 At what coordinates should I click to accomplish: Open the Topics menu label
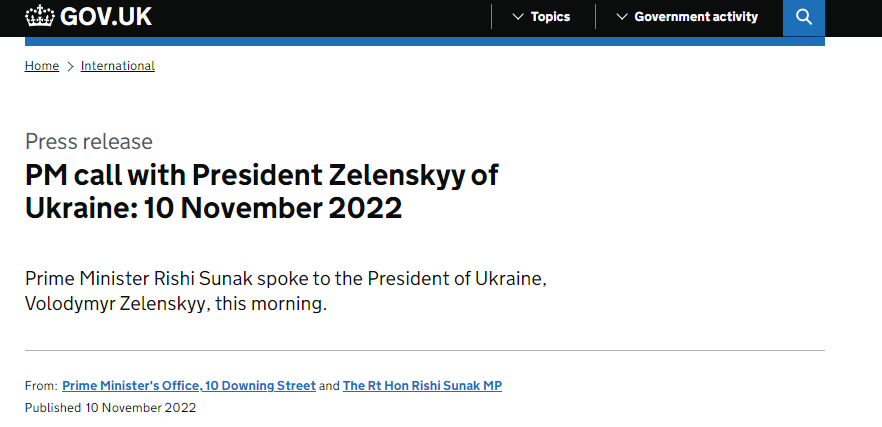tap(550, 17)
